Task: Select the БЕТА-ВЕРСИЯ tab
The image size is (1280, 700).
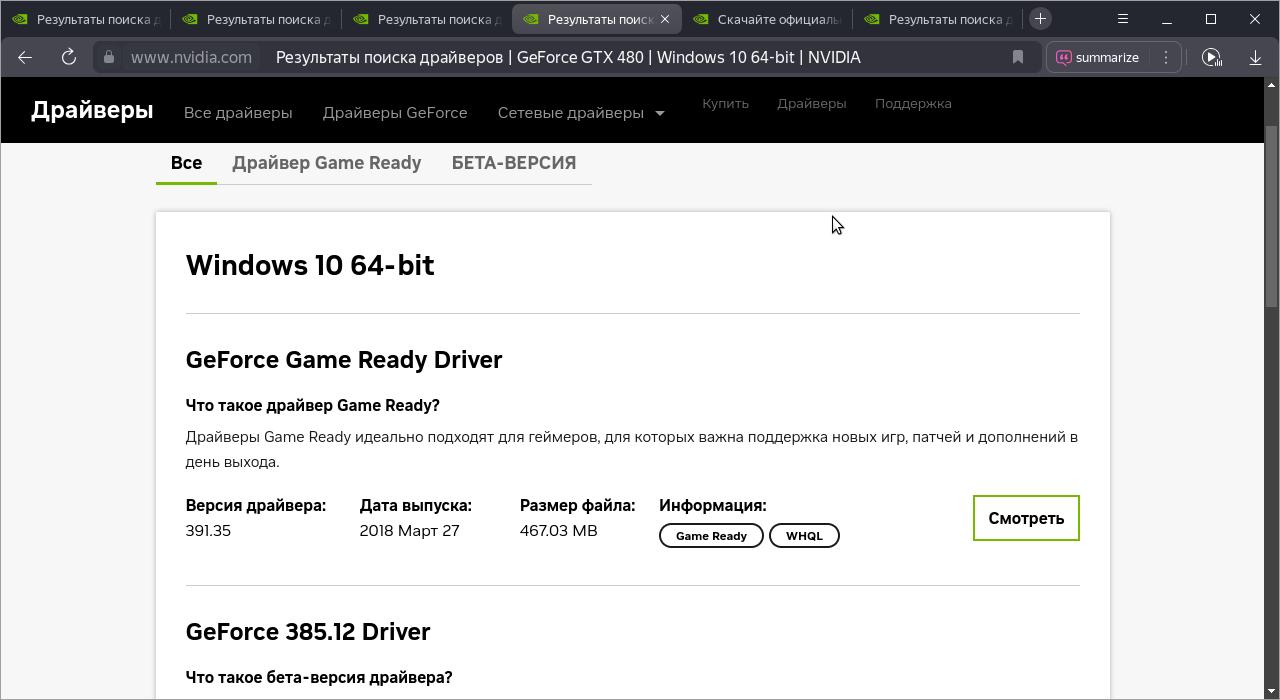Action: click(513, 163)
